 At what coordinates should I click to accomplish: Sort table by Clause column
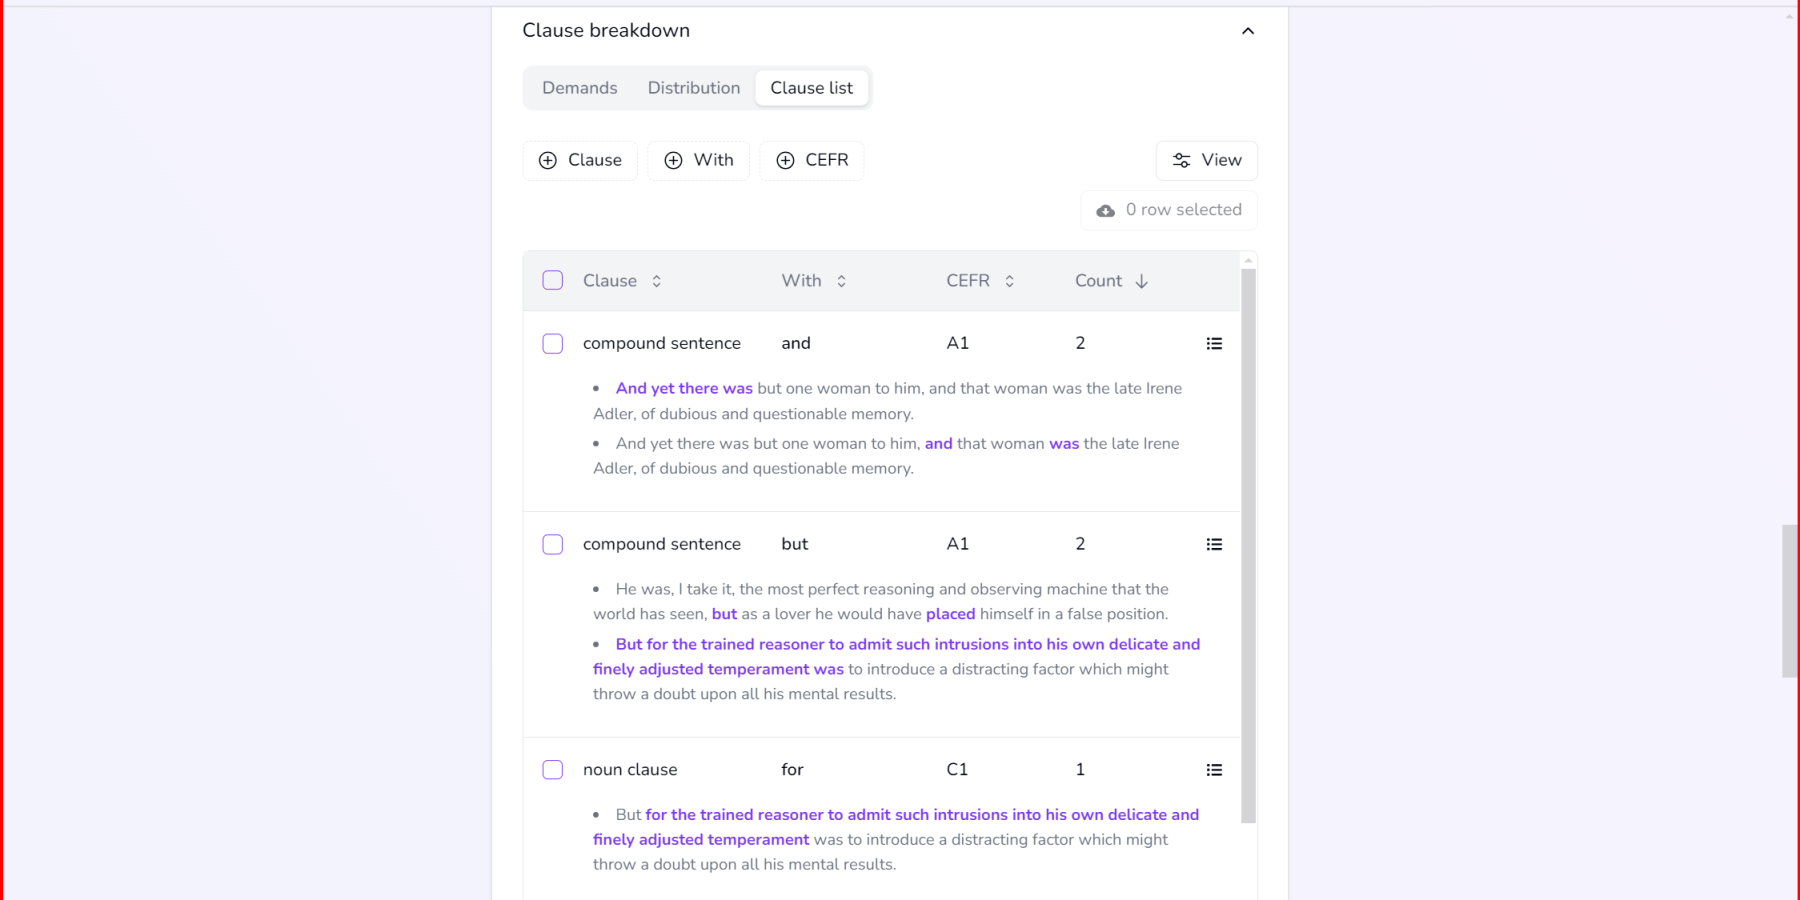pos(656,281)
